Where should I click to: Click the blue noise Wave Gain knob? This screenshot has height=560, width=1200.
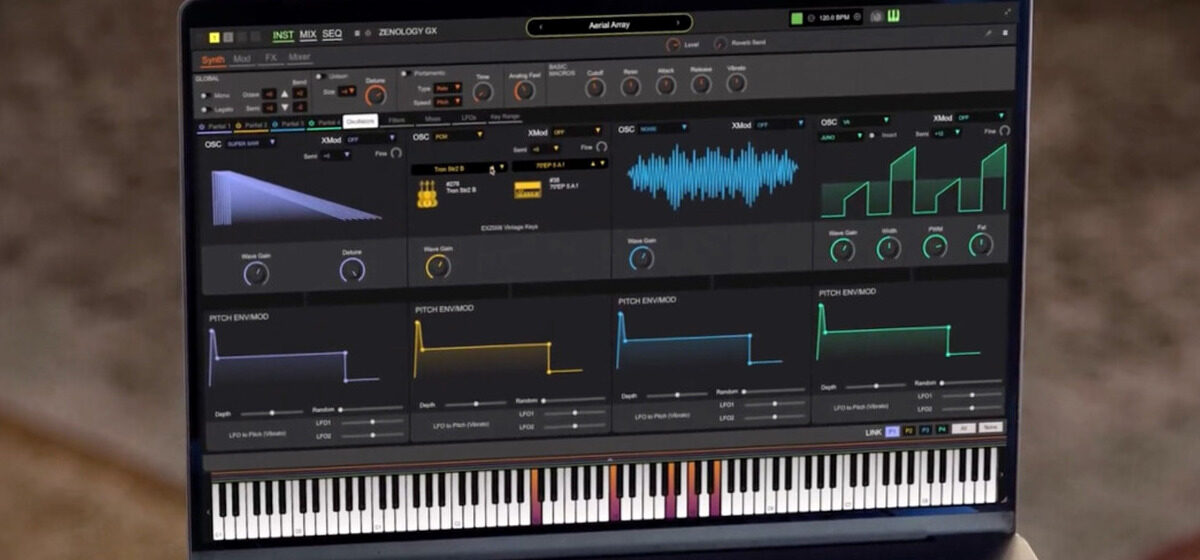[x=642, y=259]
